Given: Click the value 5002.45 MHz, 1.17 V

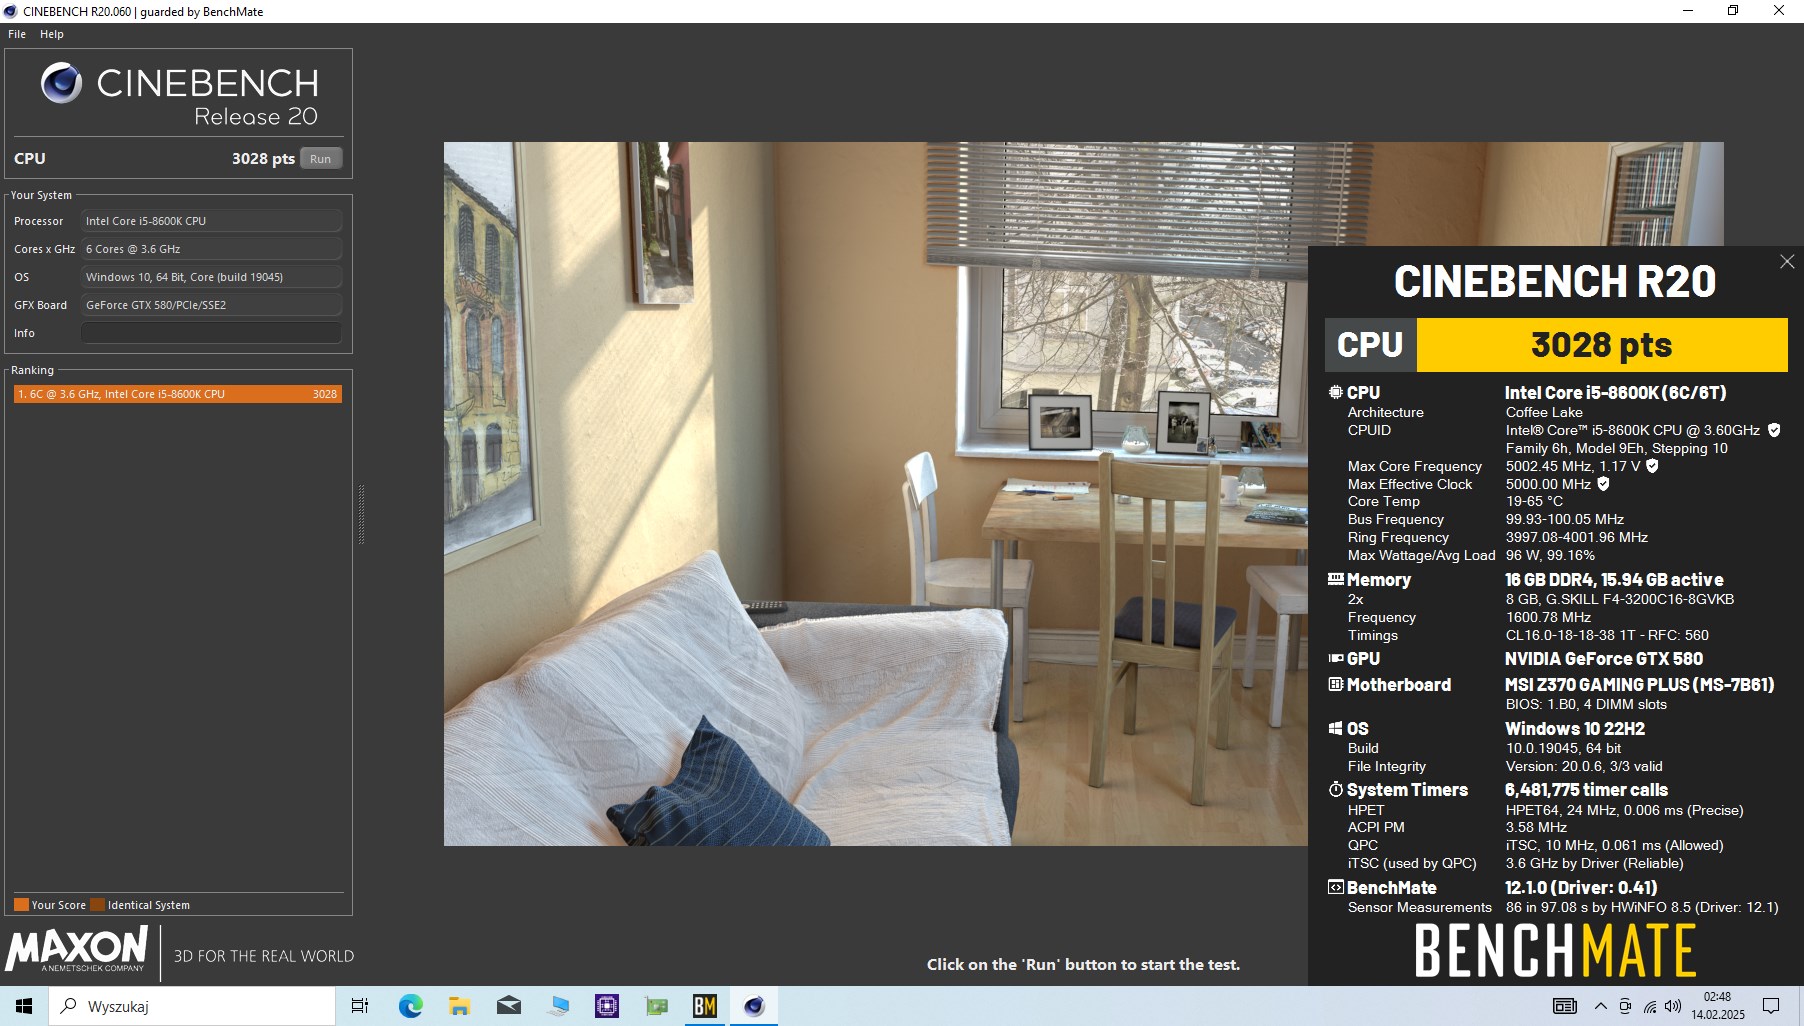Looking at the screenshot, I should tap(1573, 466).
